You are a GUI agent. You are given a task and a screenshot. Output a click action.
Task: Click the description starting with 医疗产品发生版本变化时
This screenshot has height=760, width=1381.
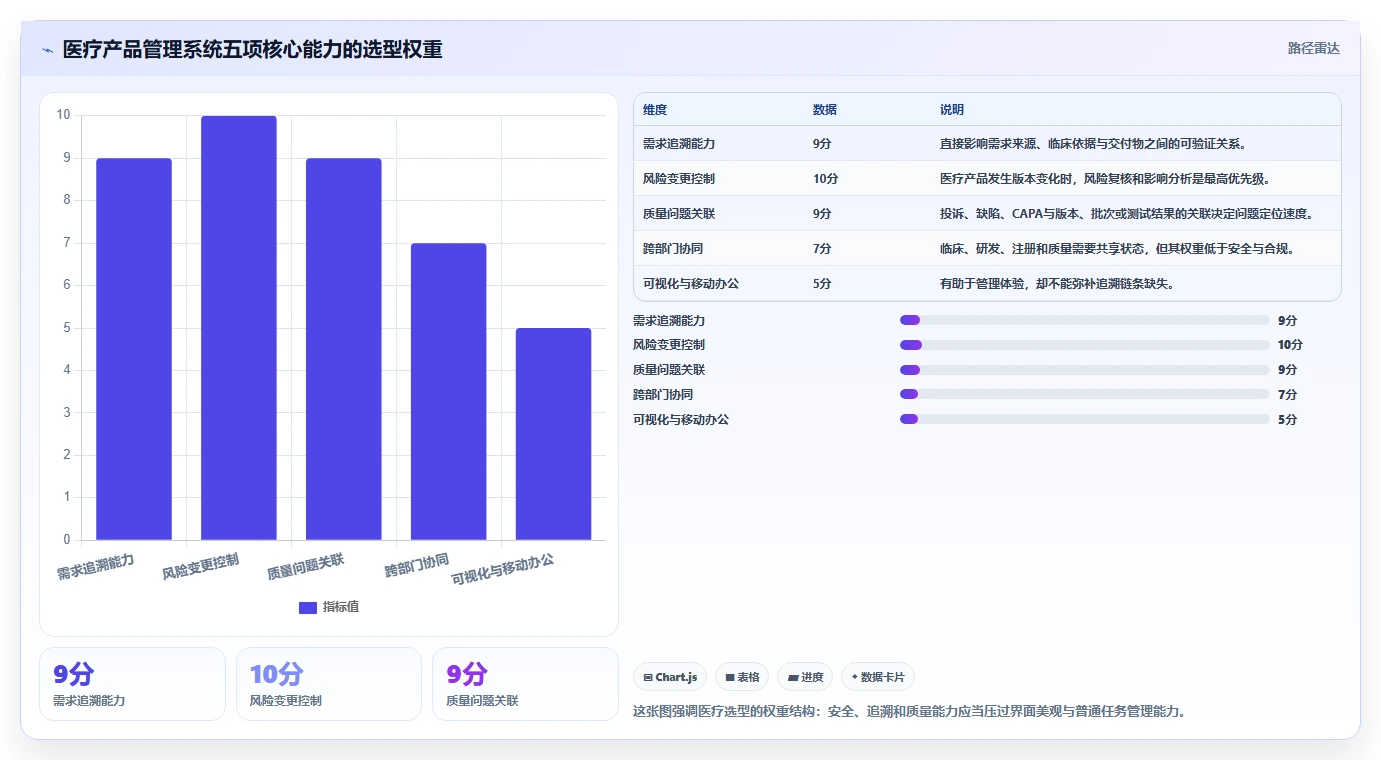click(x=1105, y=179)
